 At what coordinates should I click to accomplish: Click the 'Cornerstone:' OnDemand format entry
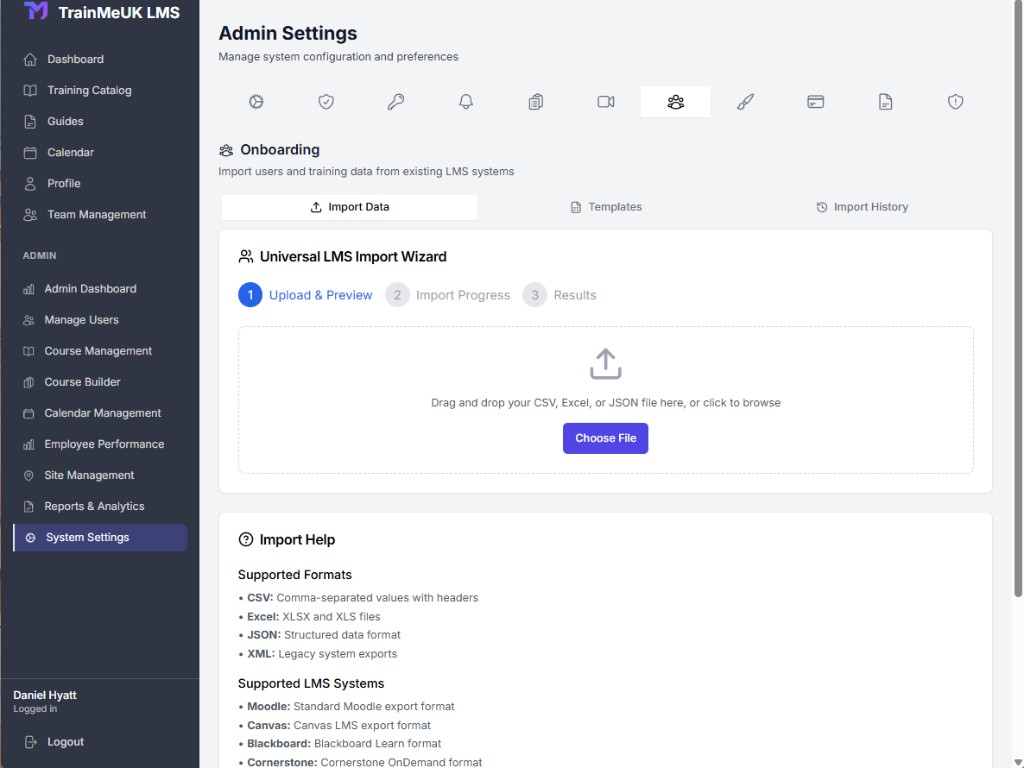pyautogui.click(x=360, y=762)
